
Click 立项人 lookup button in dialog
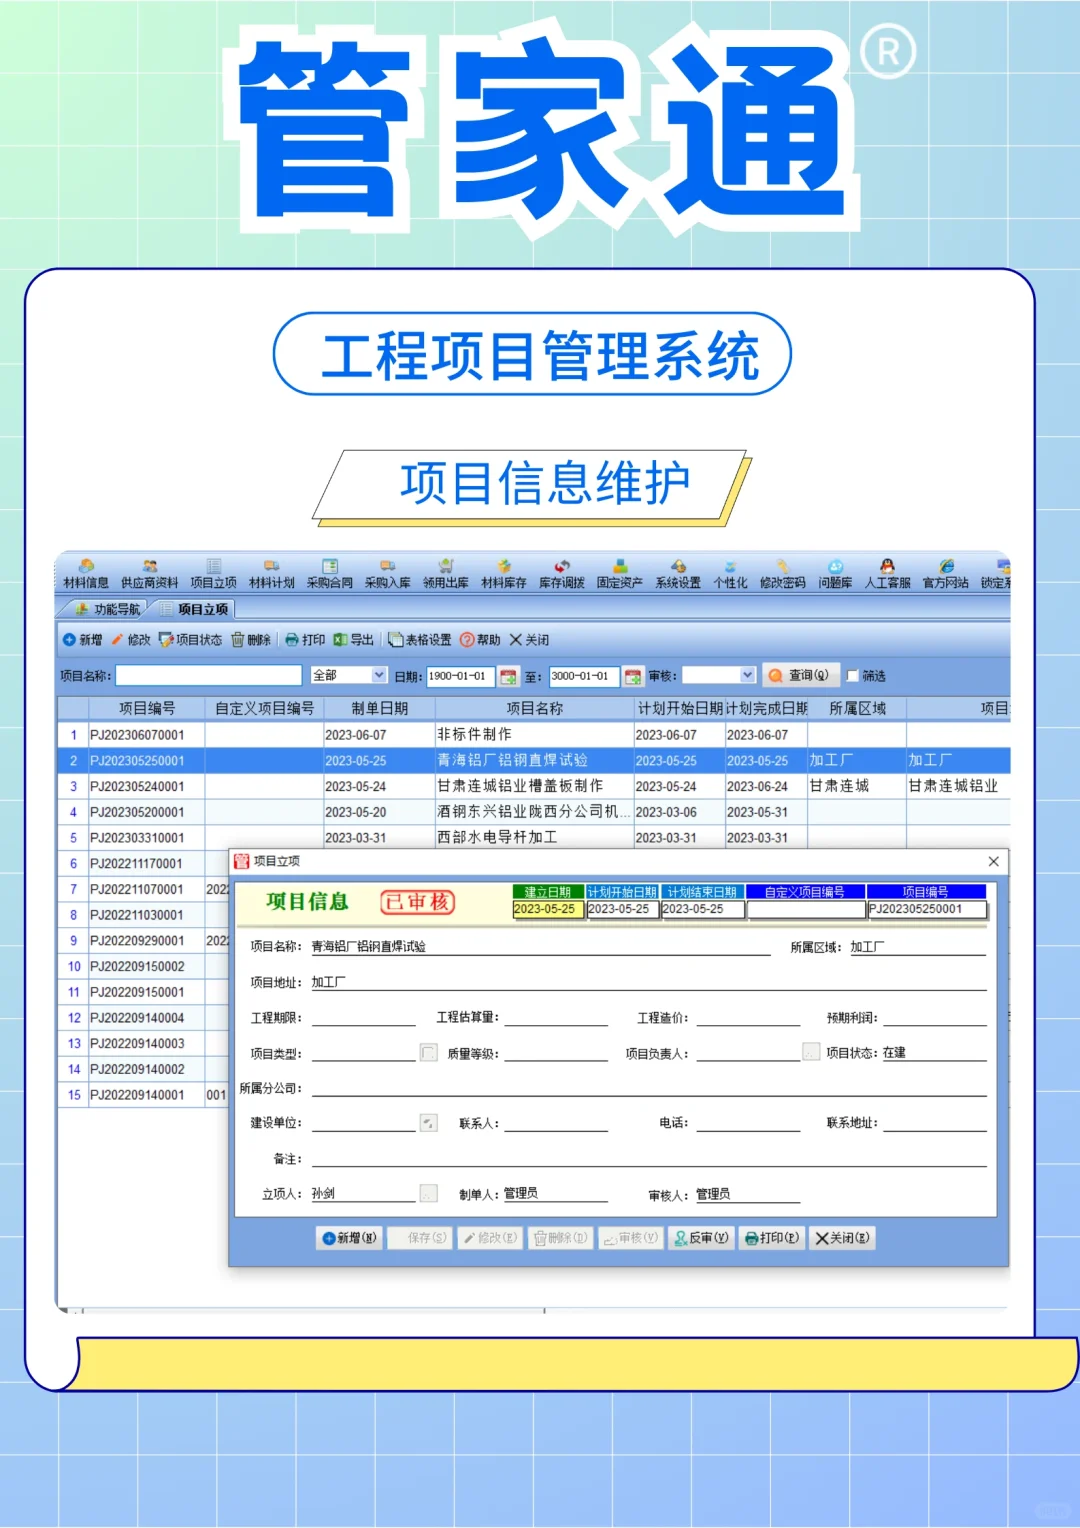(x=428, y=1193)
